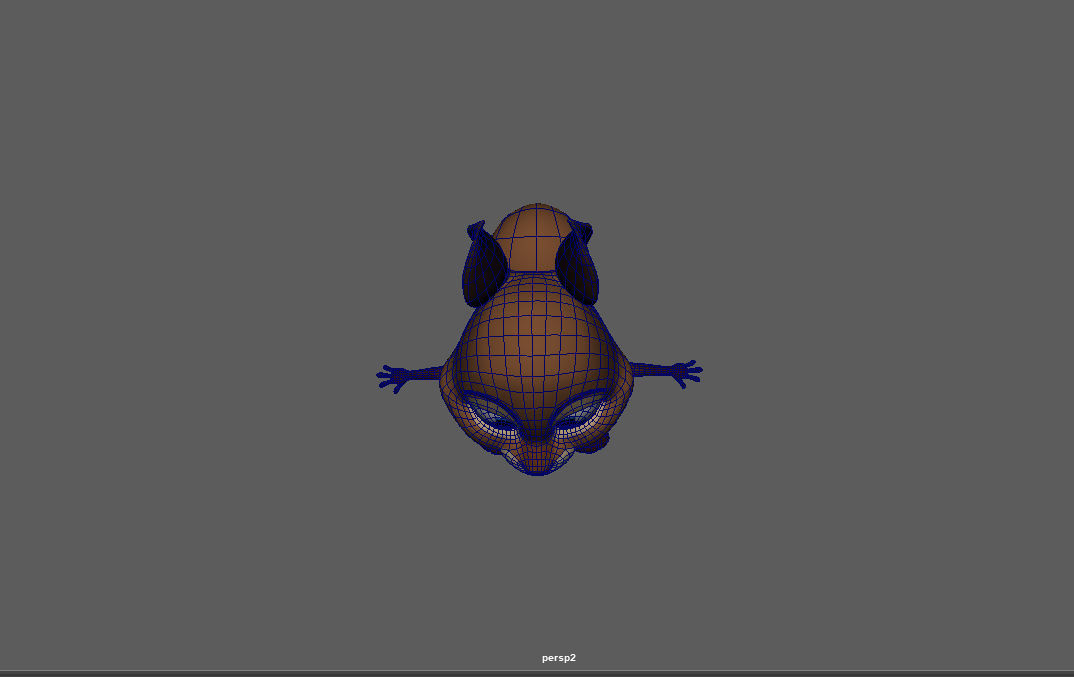This screenshot has width=1074, height=677.
Task: Select the dark ear on the left side
Action: (484, 264)
